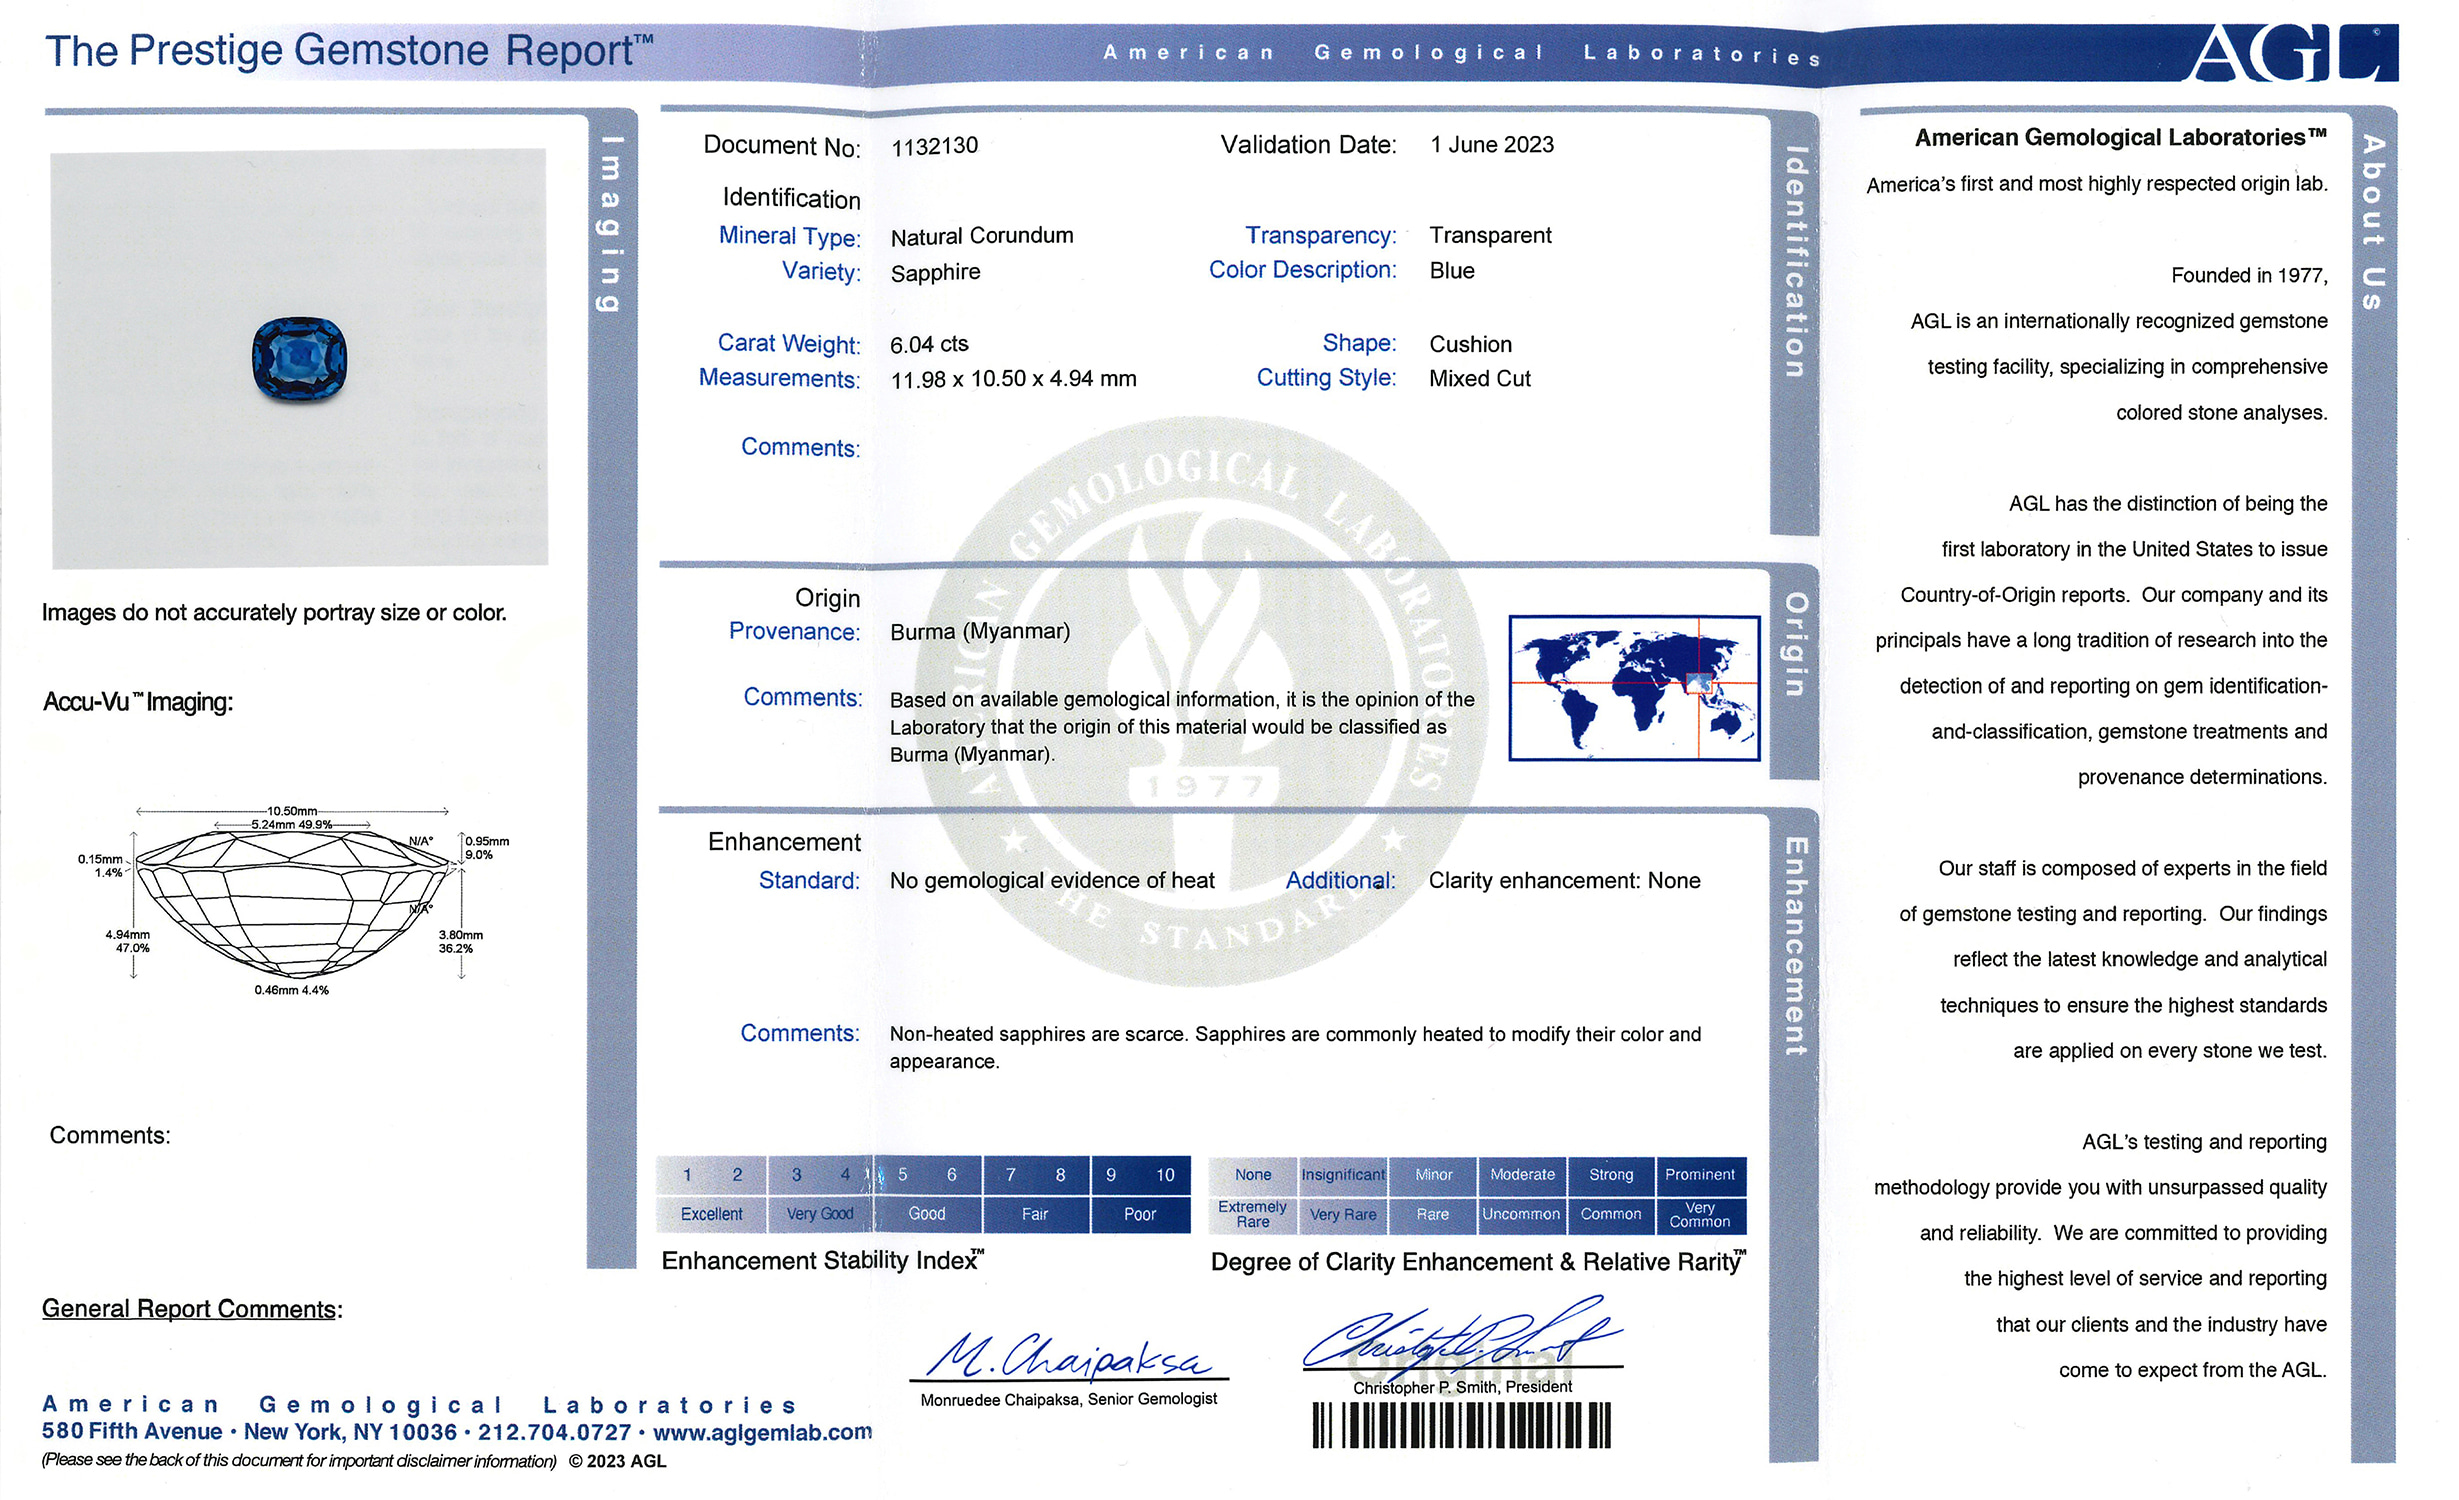Click the world map origin graphic
The height and width of the screenshot is (1500, 2459).
[x=1633, y=688]
